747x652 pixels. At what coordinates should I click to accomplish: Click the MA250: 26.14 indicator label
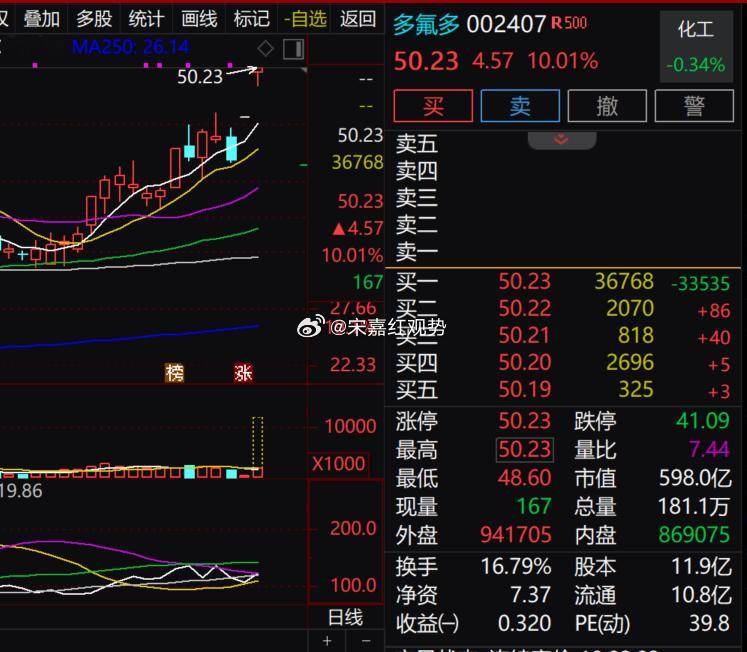coord(131,47)
